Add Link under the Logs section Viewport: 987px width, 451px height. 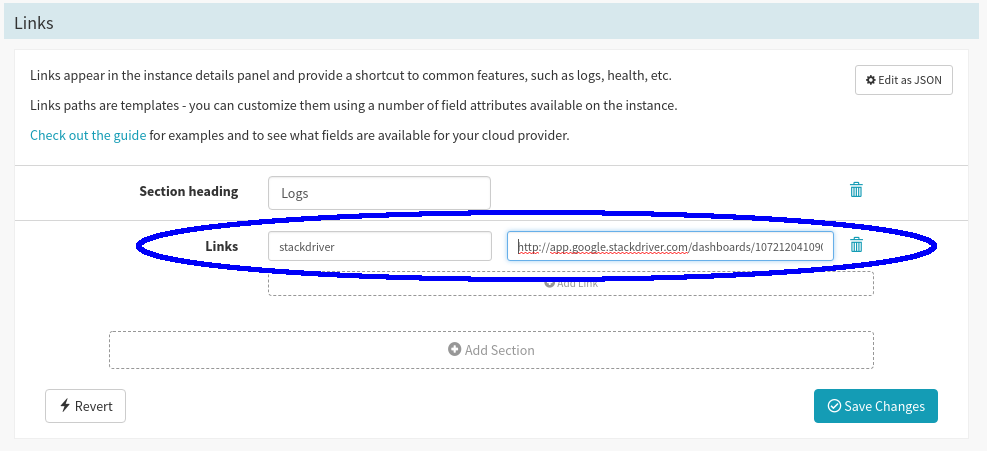[570, 283]
